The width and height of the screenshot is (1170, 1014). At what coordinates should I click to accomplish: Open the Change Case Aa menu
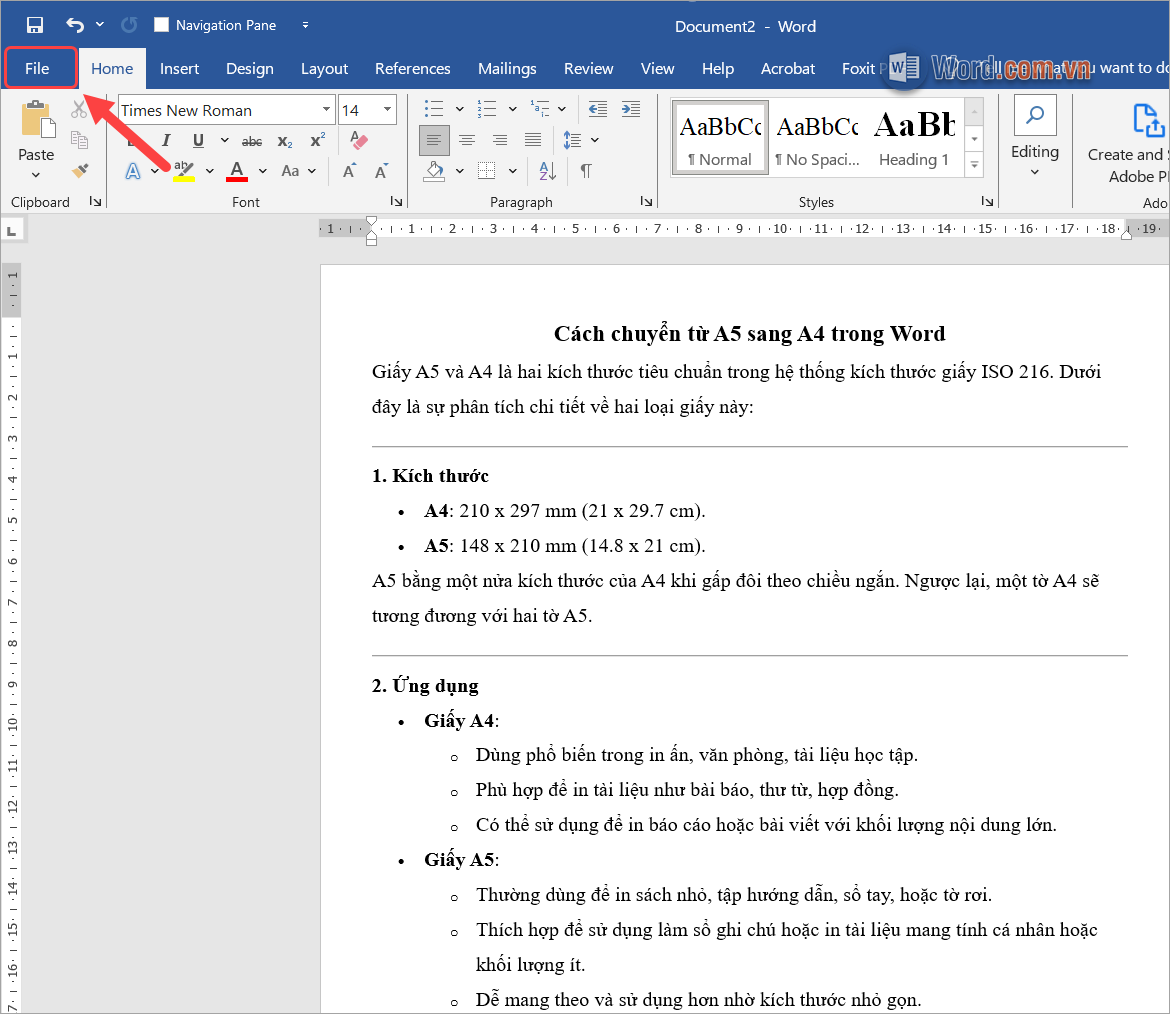[x=298, y=171]
